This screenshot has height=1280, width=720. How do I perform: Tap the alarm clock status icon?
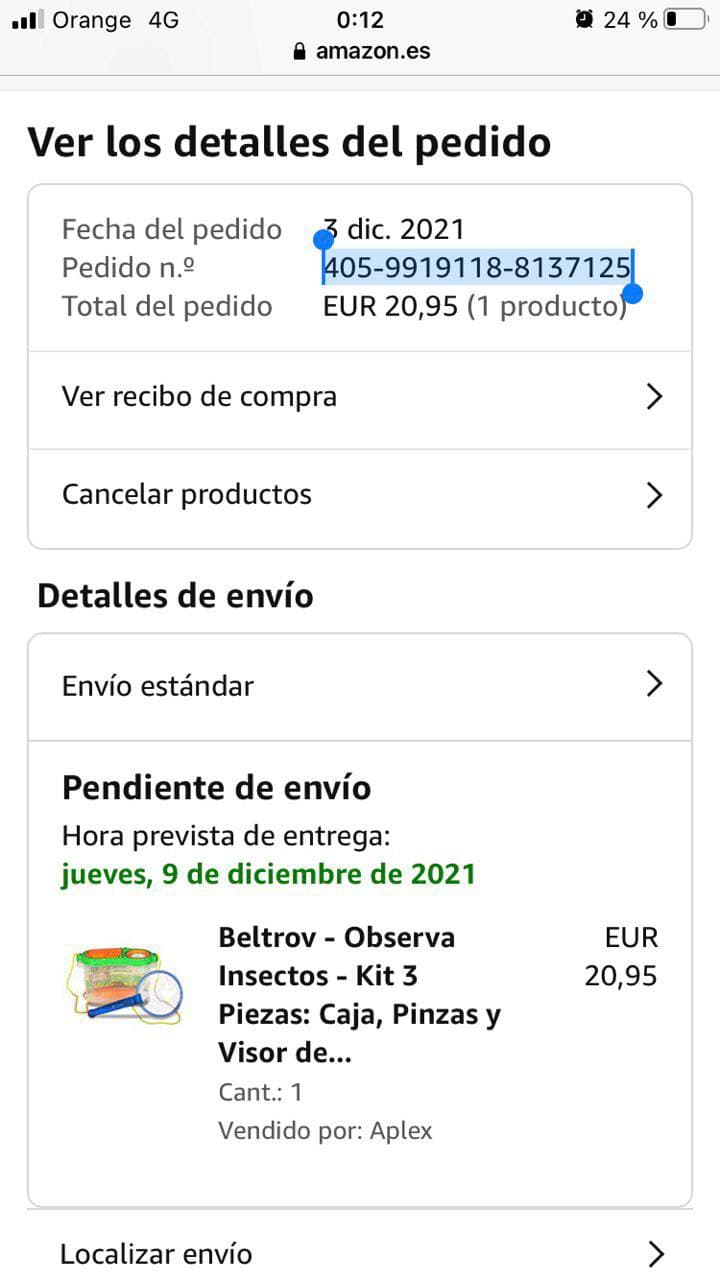pyautogui.click(x=585, y=19)
